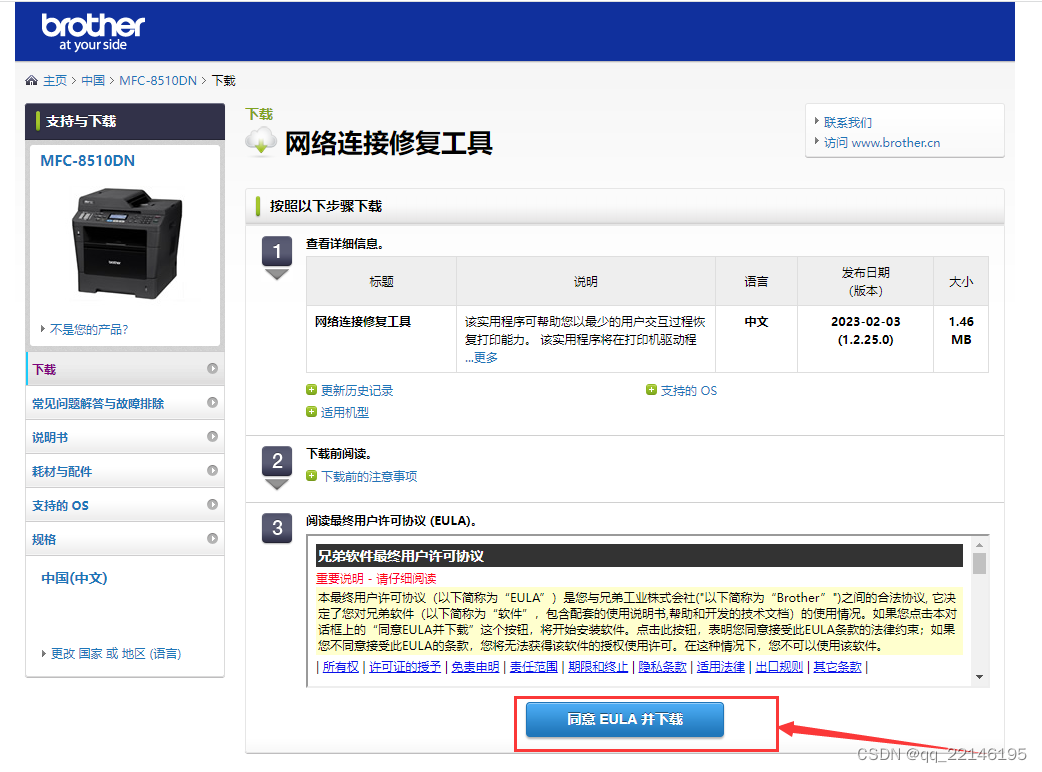
Task: Click arrow icon on 下载 sidebar row
Action: [213, 368]
